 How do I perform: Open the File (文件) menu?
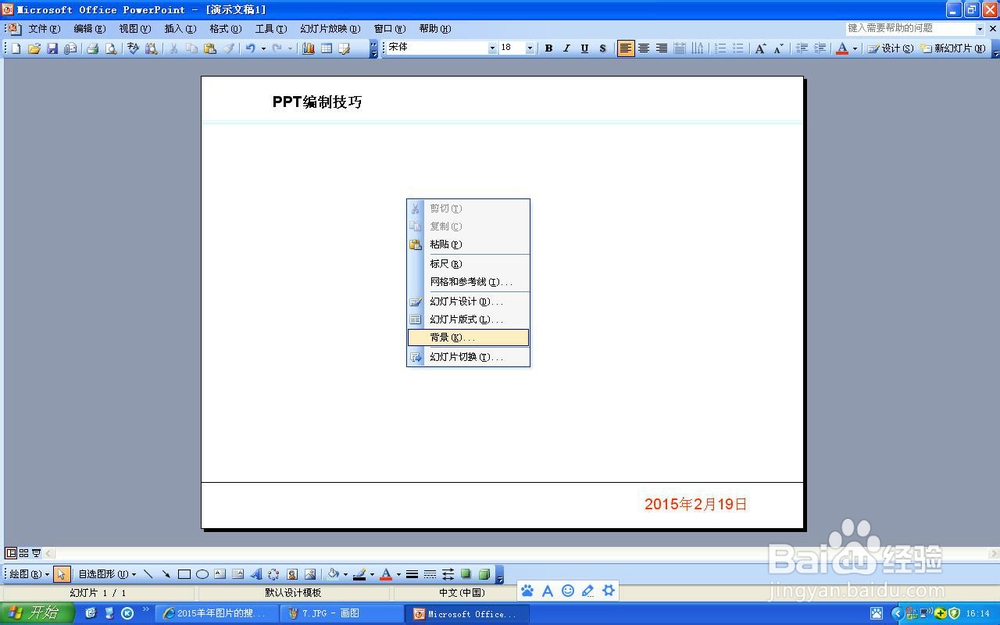click(x=43, y=29)
